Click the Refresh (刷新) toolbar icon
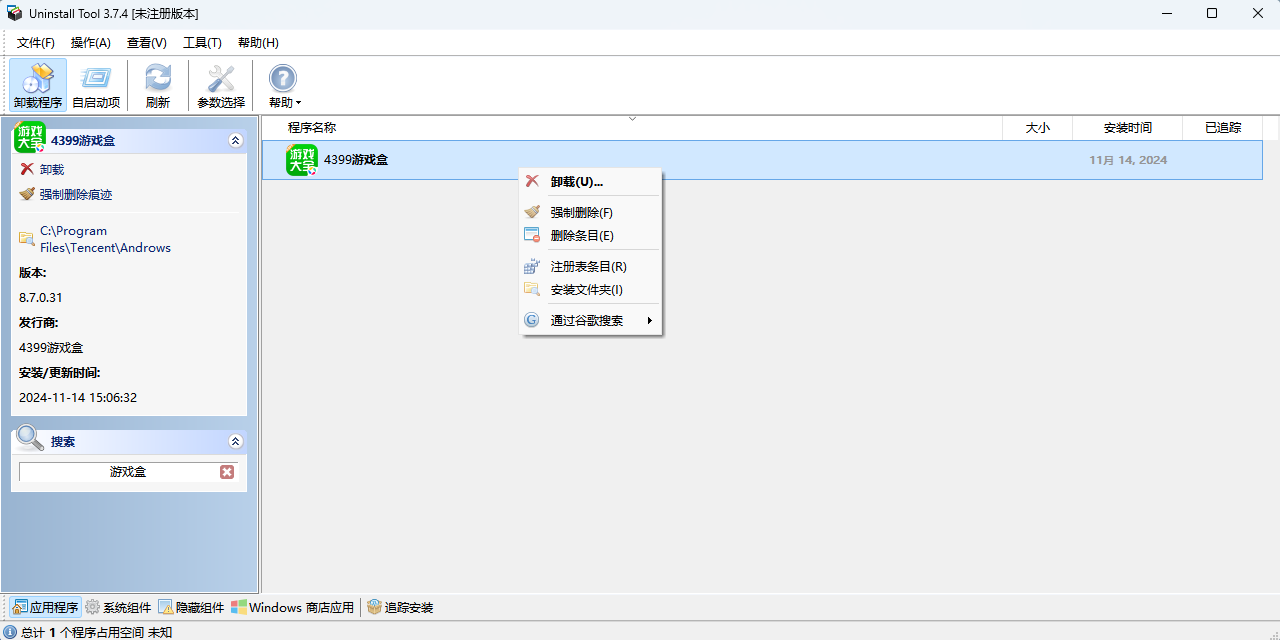 [158, 85]
